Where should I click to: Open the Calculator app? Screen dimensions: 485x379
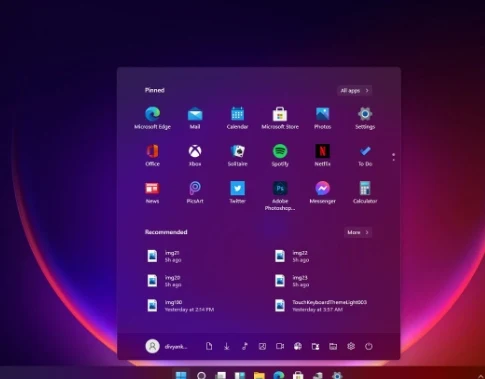pos(365,192)
